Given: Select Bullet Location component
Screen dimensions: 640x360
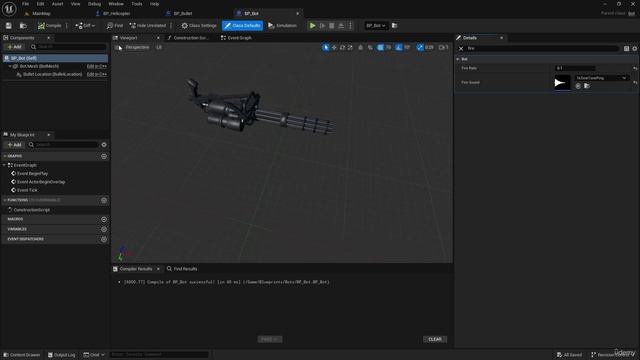Looking at the screenshot, I should point(52,74).
